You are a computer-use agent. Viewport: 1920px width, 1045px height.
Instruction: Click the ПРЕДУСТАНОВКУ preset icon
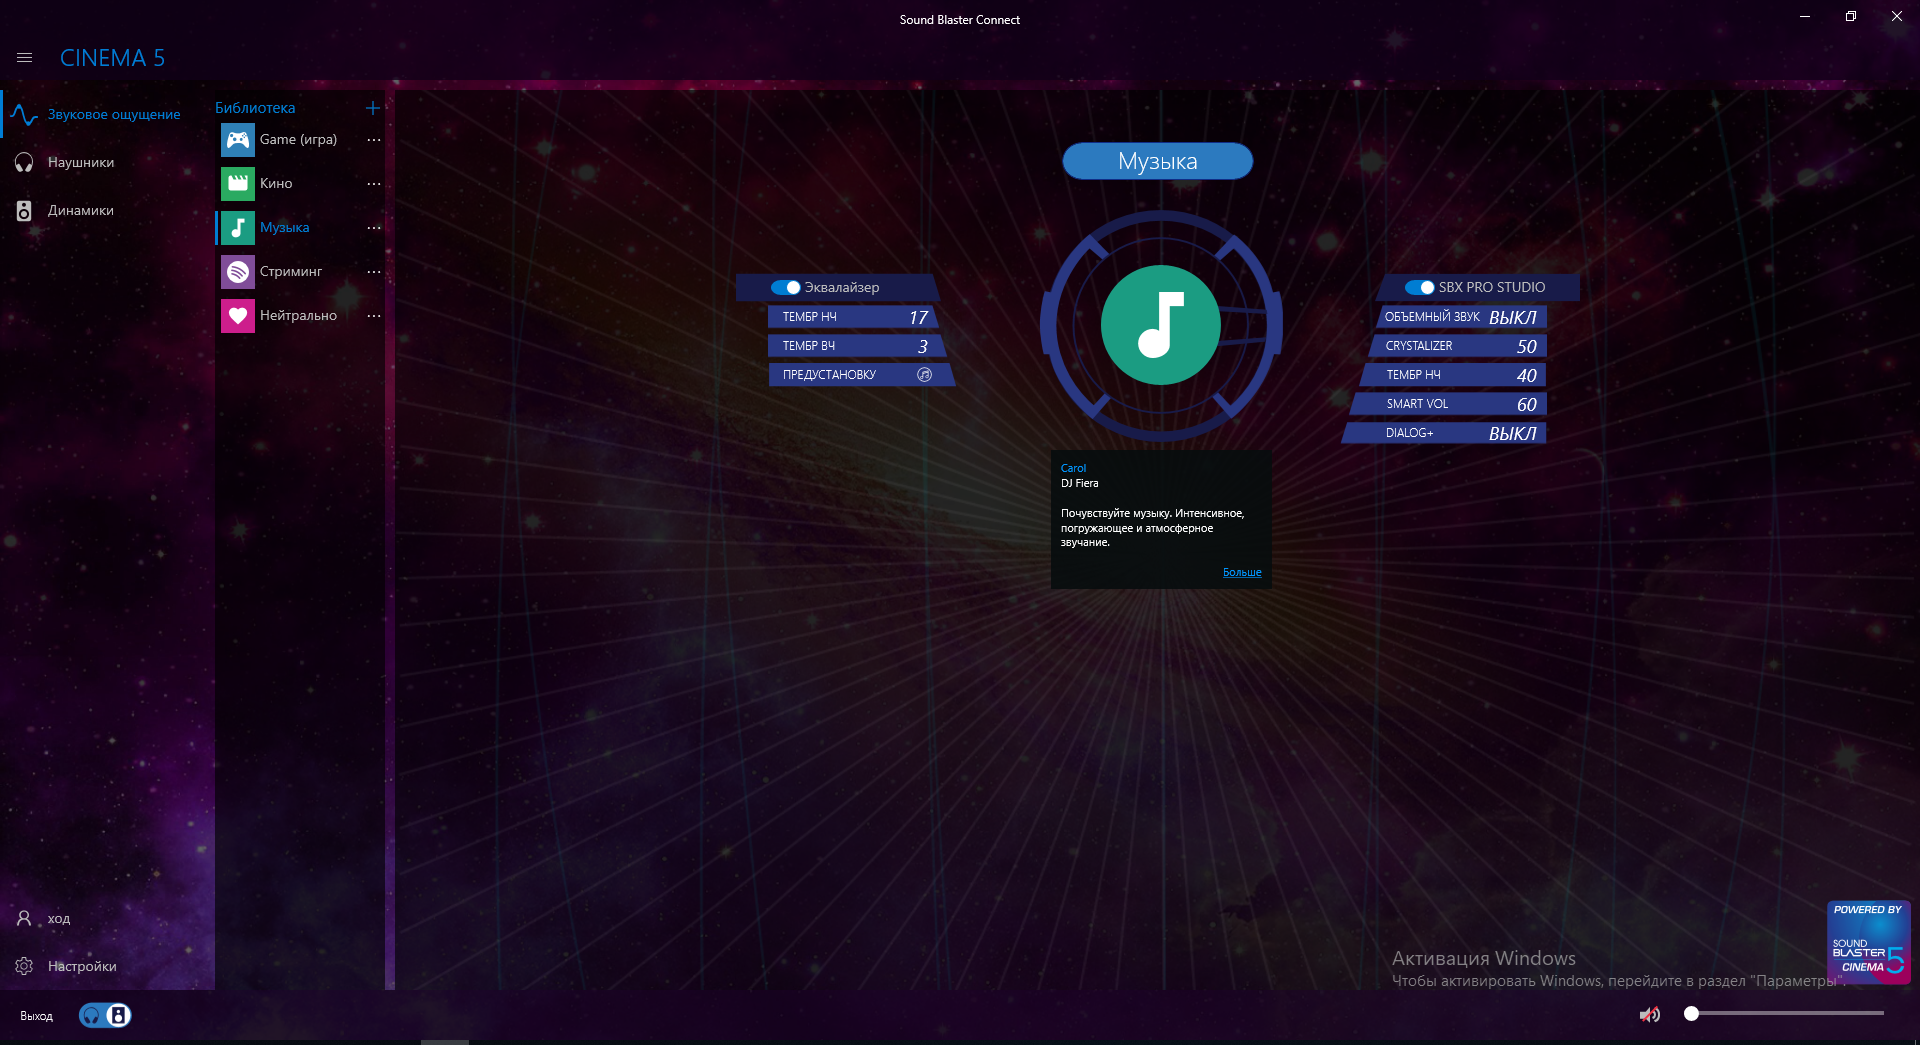point(925,375)
